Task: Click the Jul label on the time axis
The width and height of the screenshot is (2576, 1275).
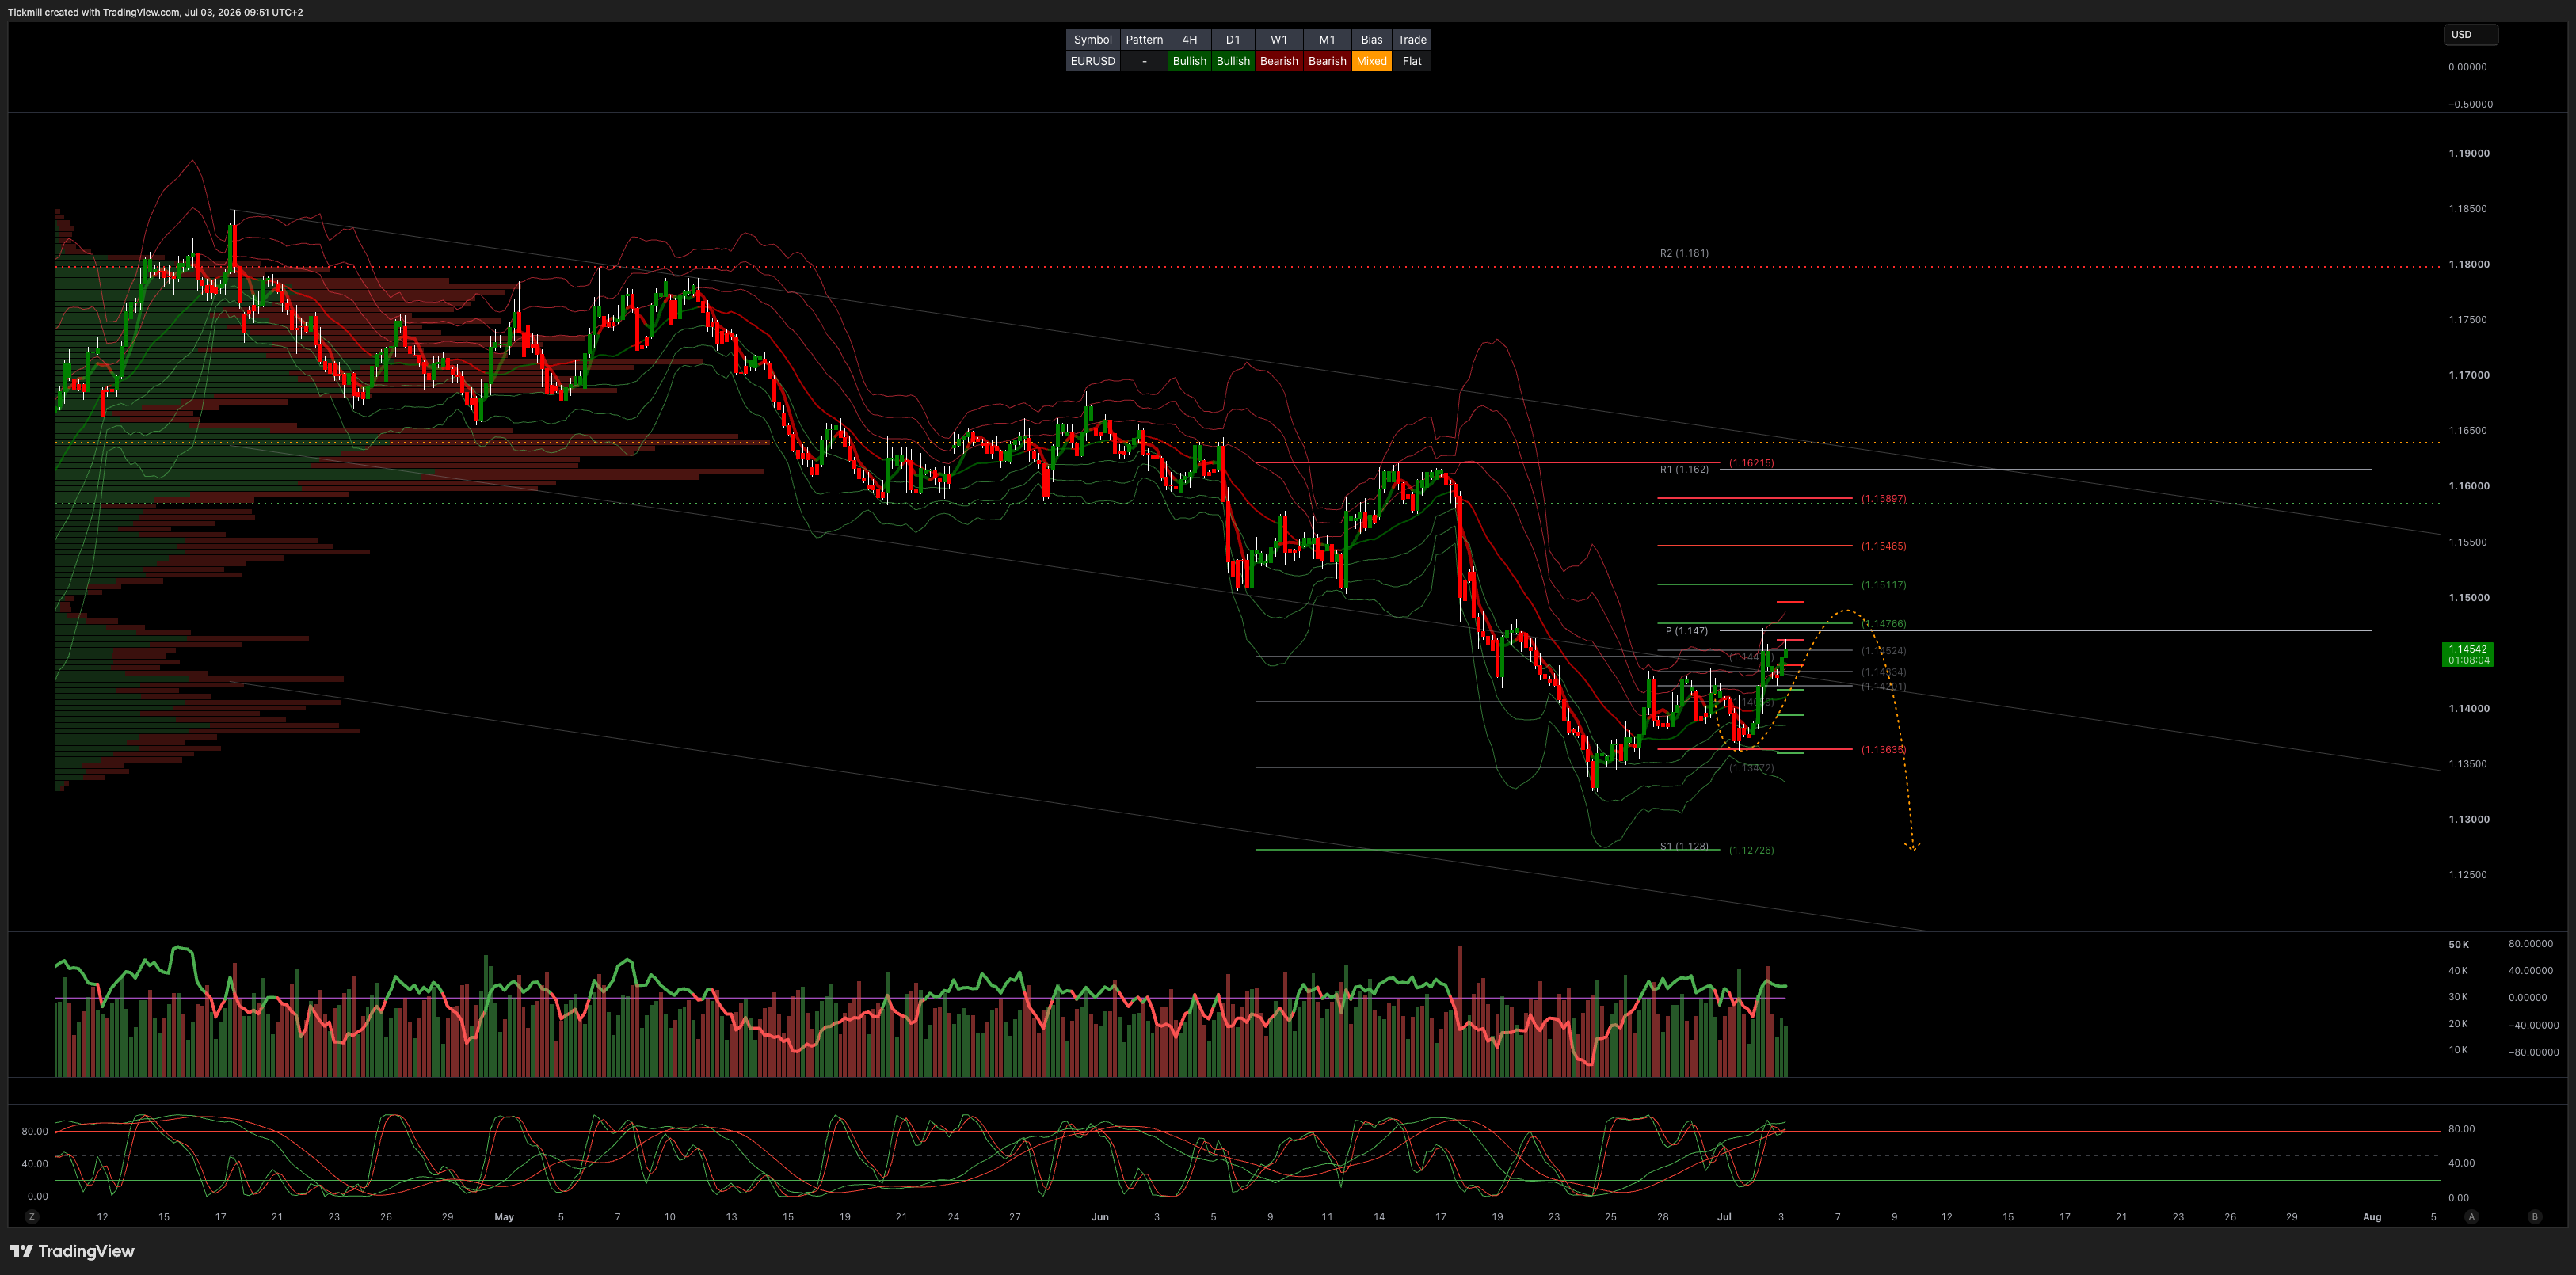Action: point(1724,1217)
